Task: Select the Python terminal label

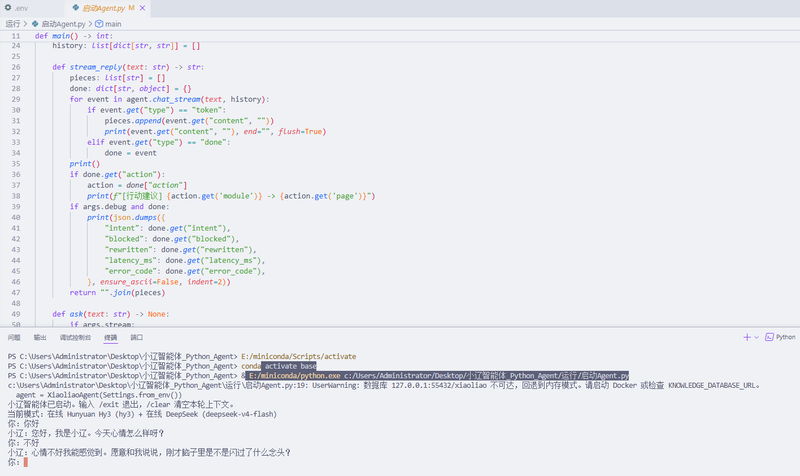Action: tap(785, 337)
